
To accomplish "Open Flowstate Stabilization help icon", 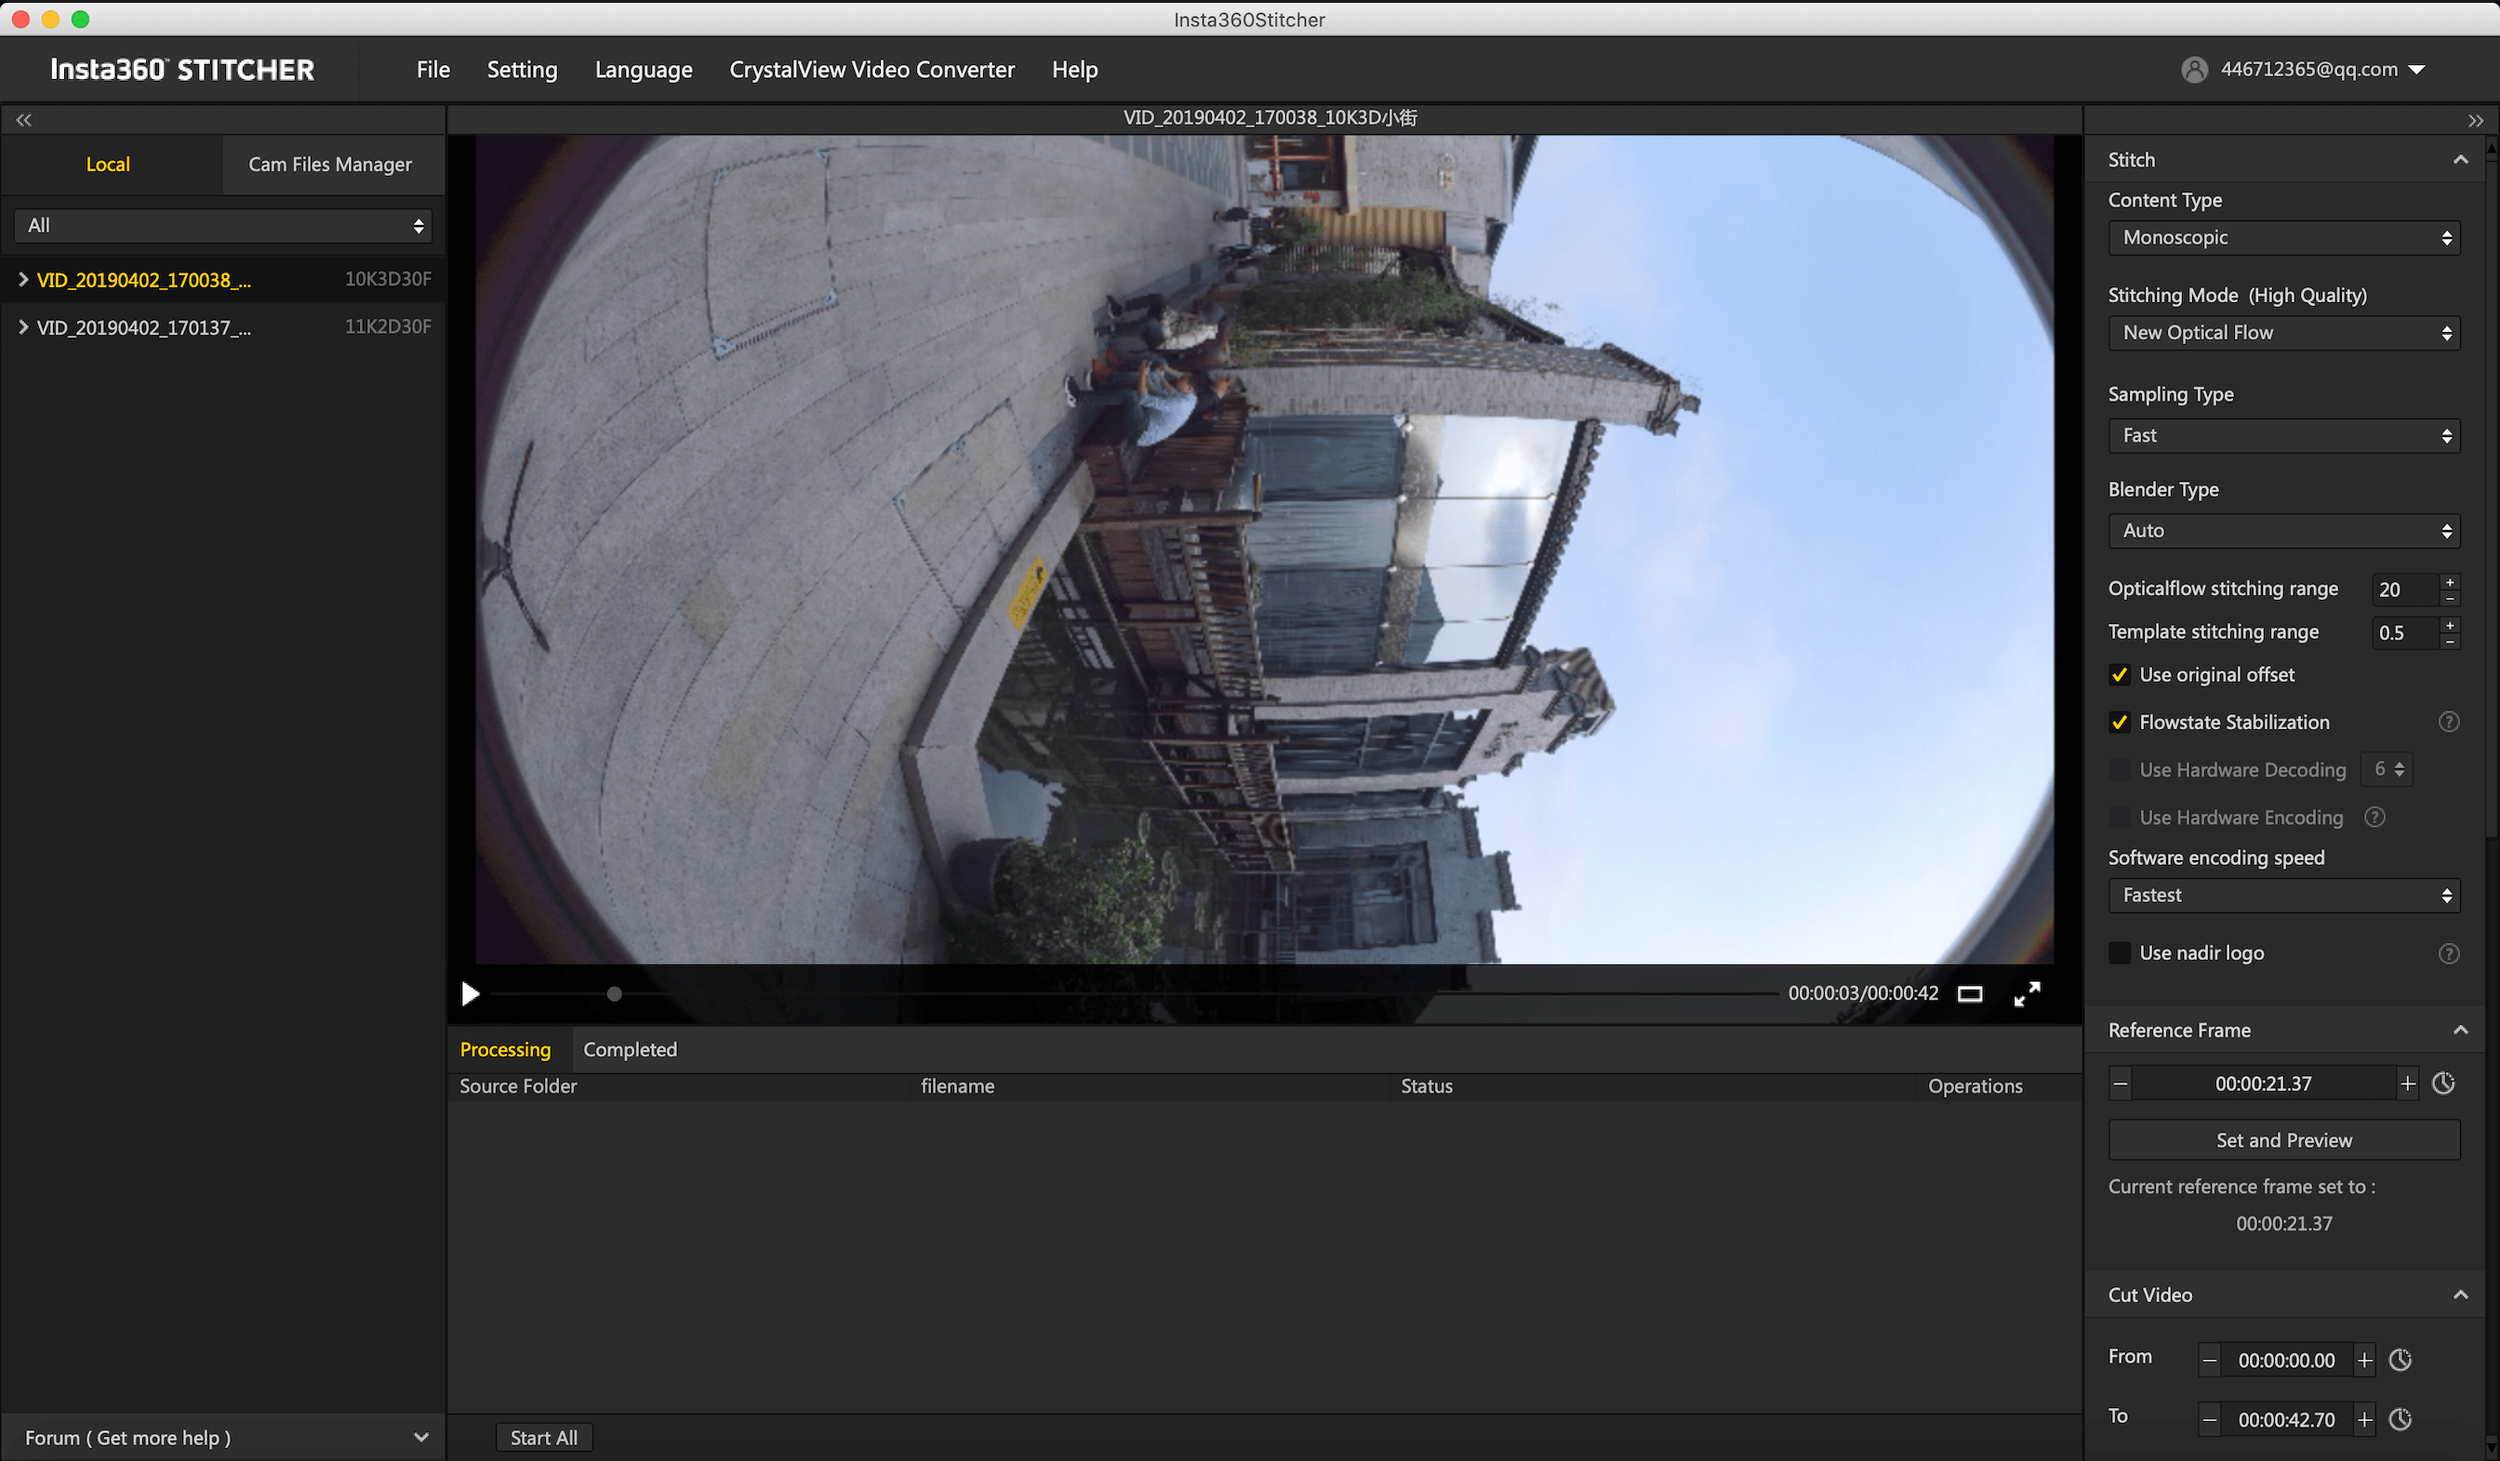I will (2448, 722).
